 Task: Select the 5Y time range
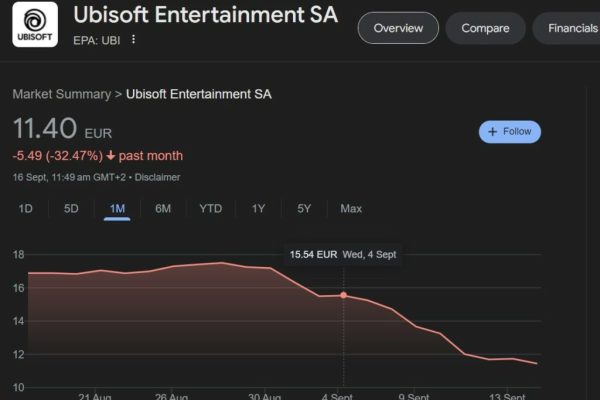pos(304,209)
